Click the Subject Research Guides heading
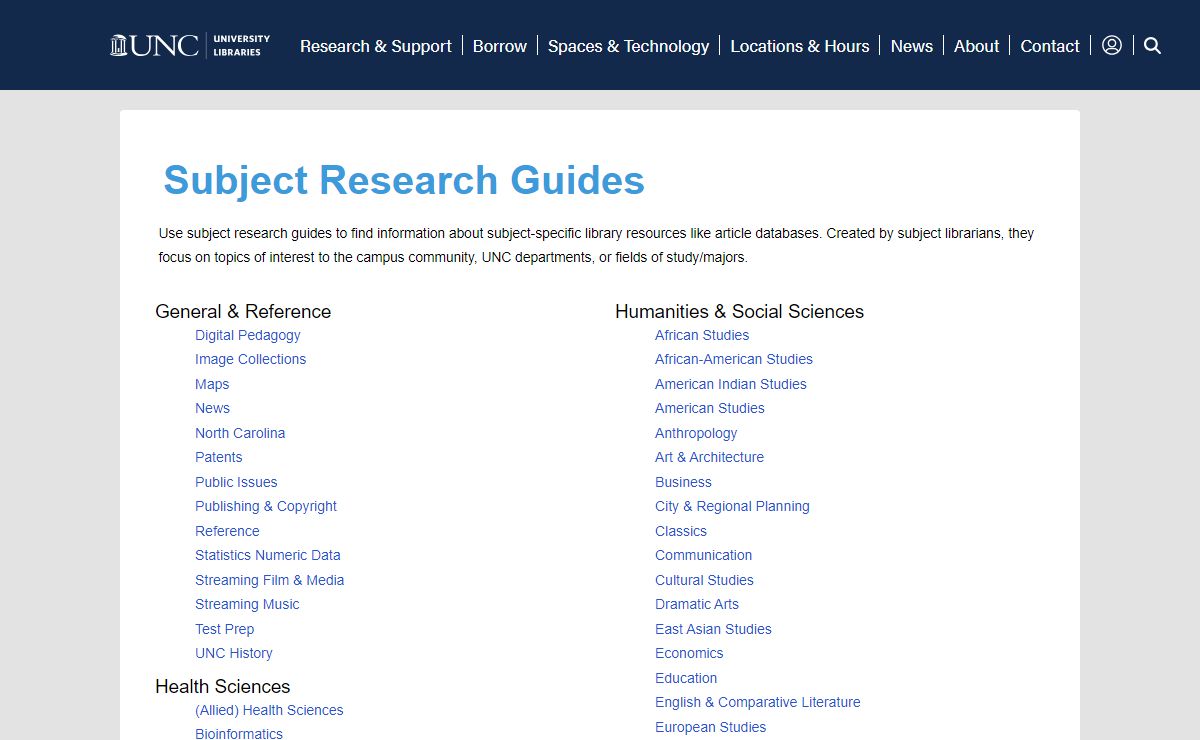The height and width of the screenshot is (740, 1200). (404, 180)
